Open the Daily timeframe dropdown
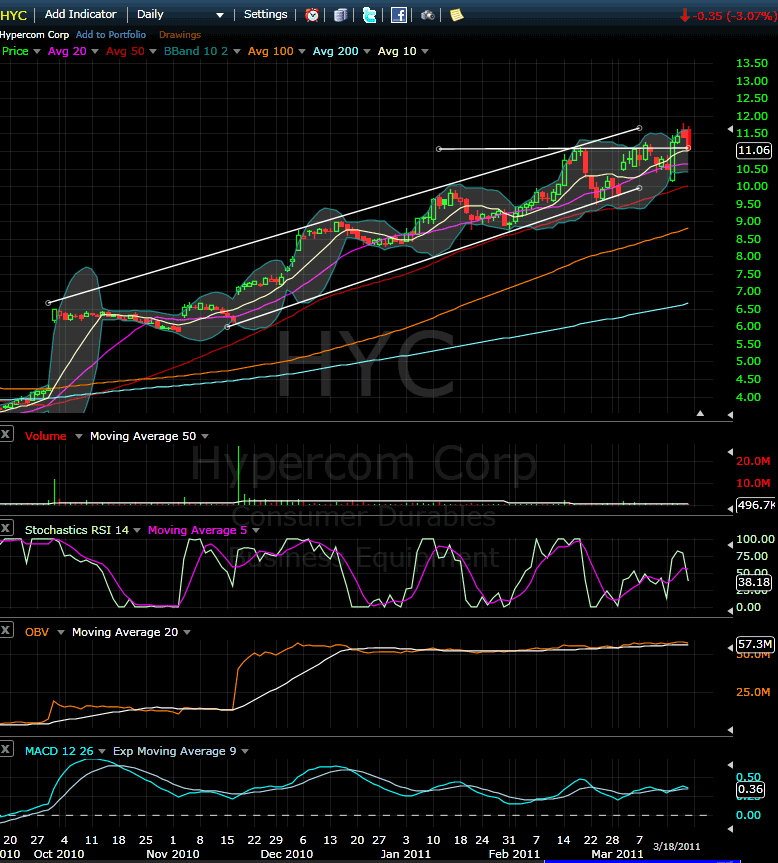 pos(220,15)
